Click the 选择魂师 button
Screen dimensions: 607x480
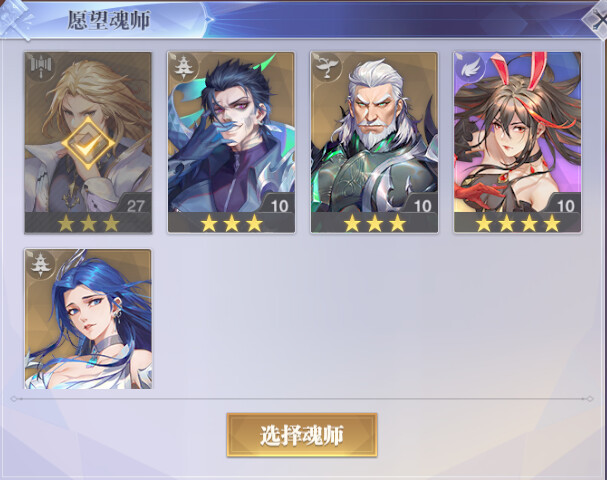point(302,435)
